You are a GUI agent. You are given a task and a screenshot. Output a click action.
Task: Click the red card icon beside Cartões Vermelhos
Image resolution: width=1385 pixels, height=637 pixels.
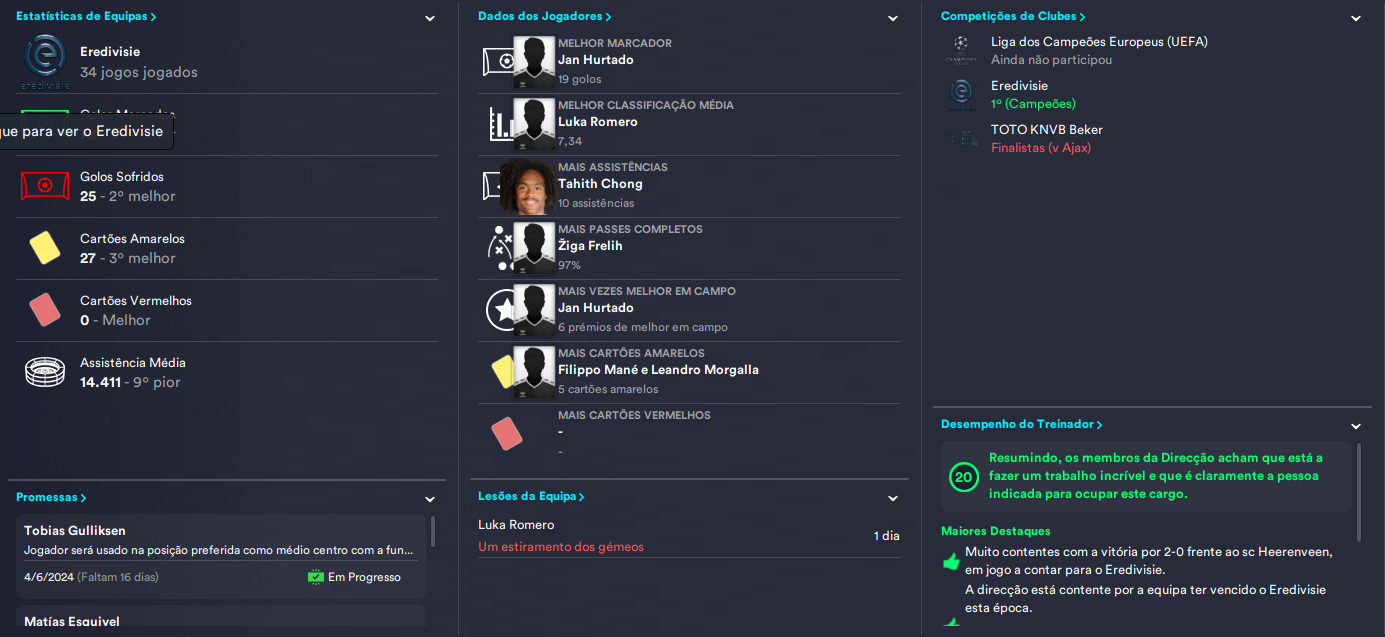(x=44, y=309)
